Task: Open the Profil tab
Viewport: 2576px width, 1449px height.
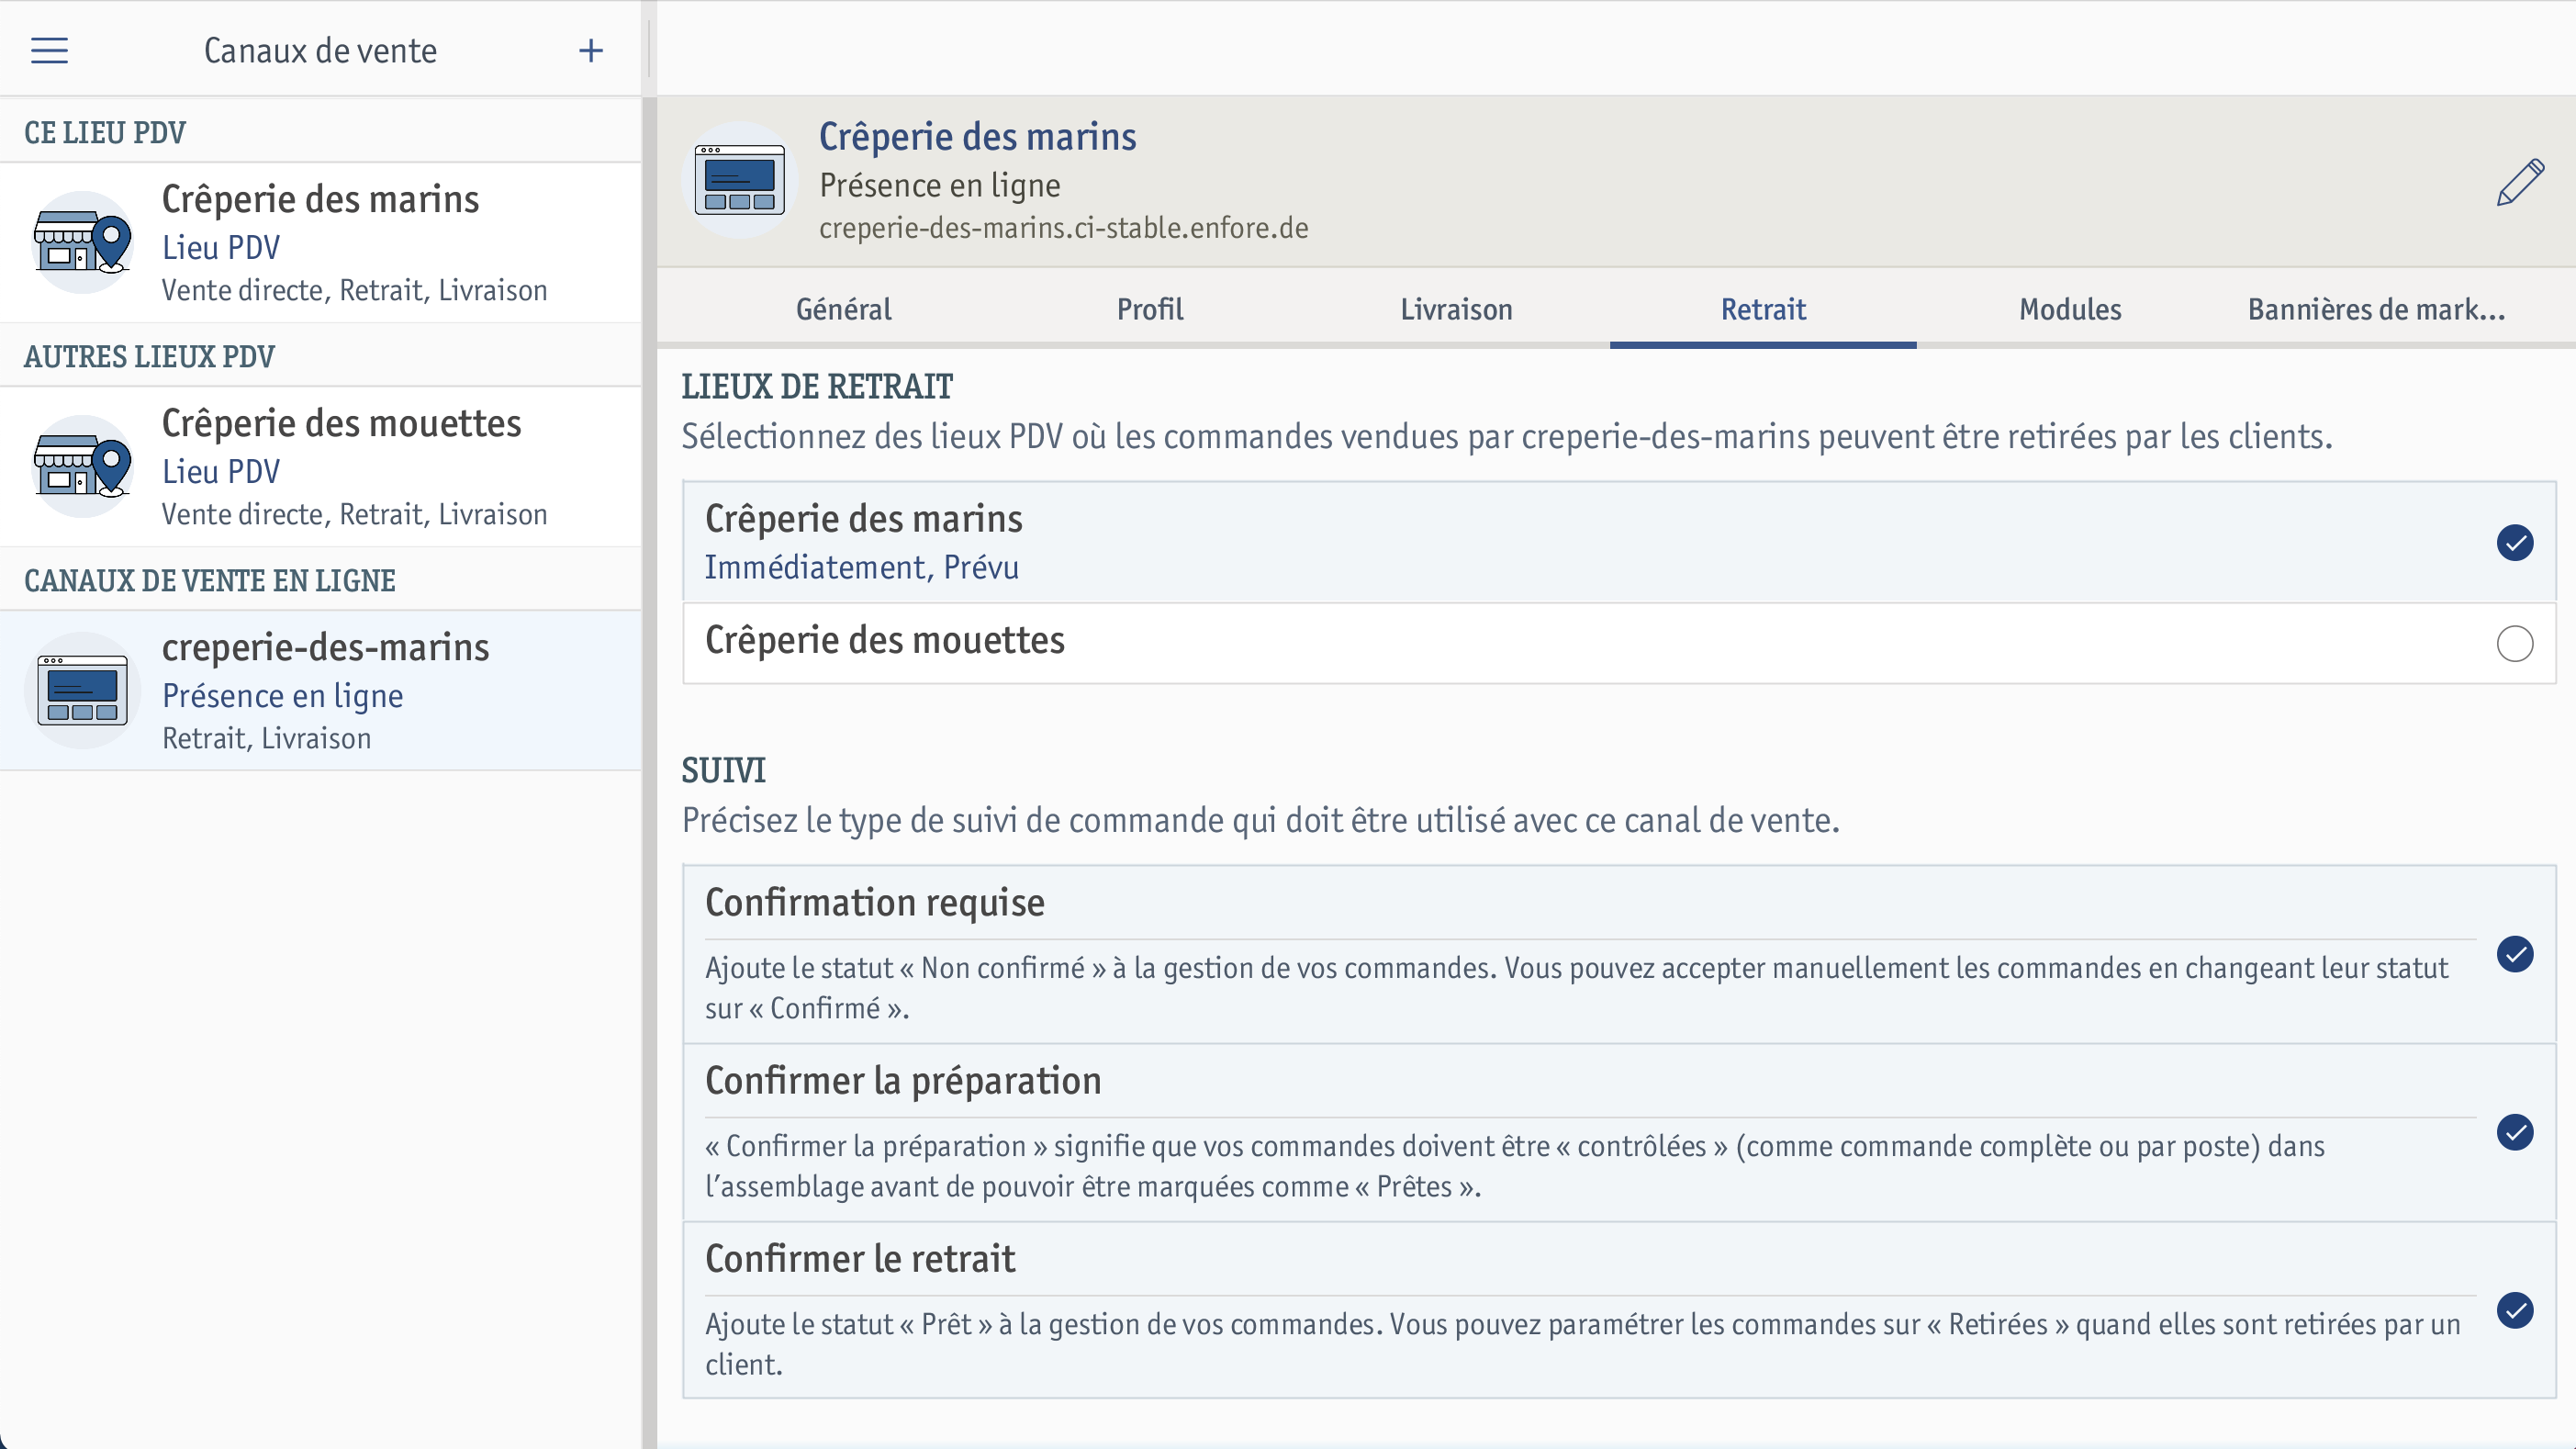Action: 1150,309
